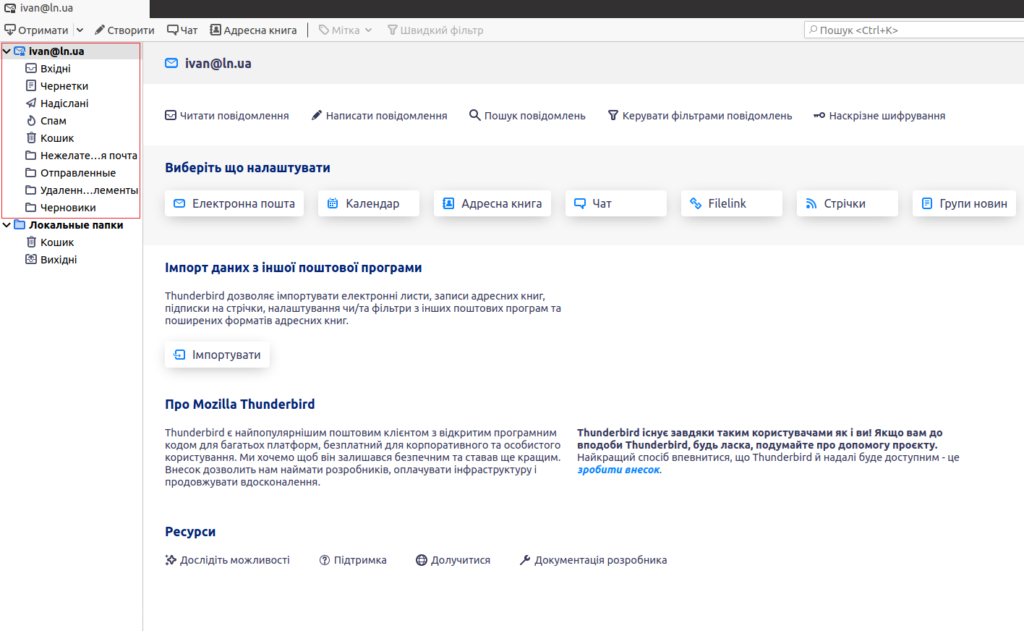The width and height of the screenshot is (1024, 631).
Task: Open Документація розробника link
Action: tap(593, 560)
